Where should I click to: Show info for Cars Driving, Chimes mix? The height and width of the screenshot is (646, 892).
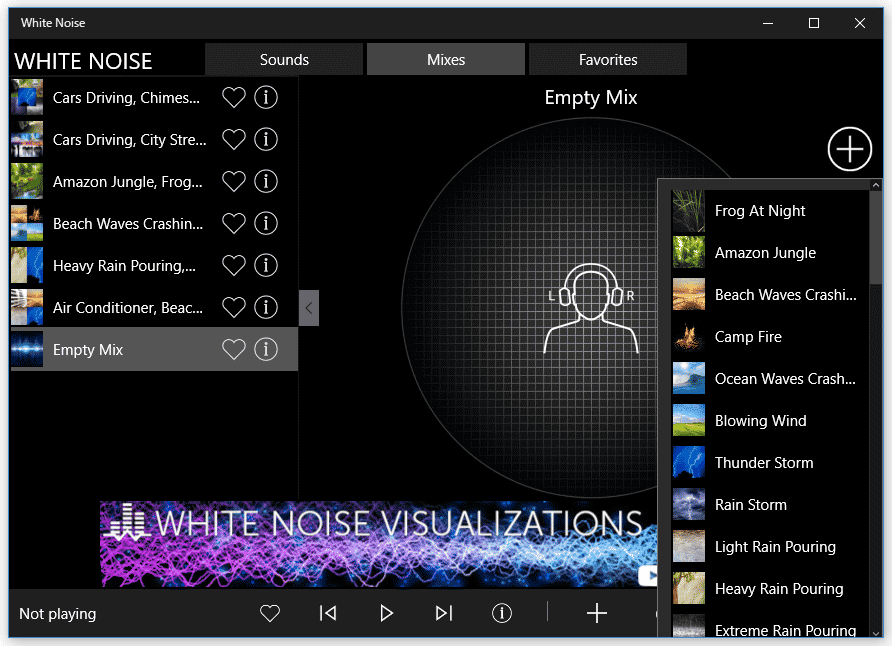pyautogui.click(x=266, y=97)
